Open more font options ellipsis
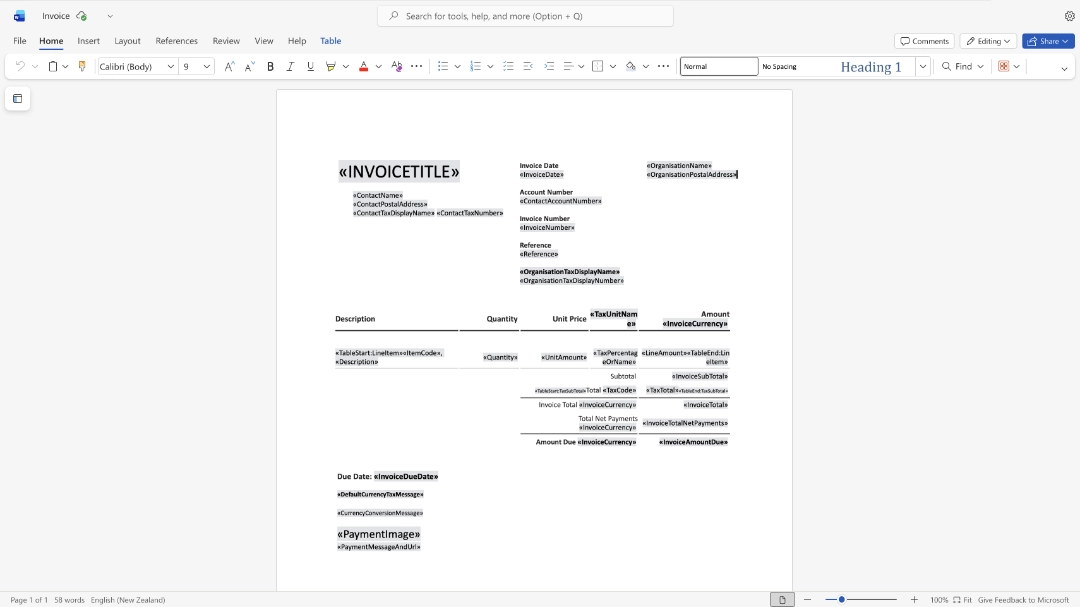This screenshot has height=607, width=1080. click(x=417, y=66)
